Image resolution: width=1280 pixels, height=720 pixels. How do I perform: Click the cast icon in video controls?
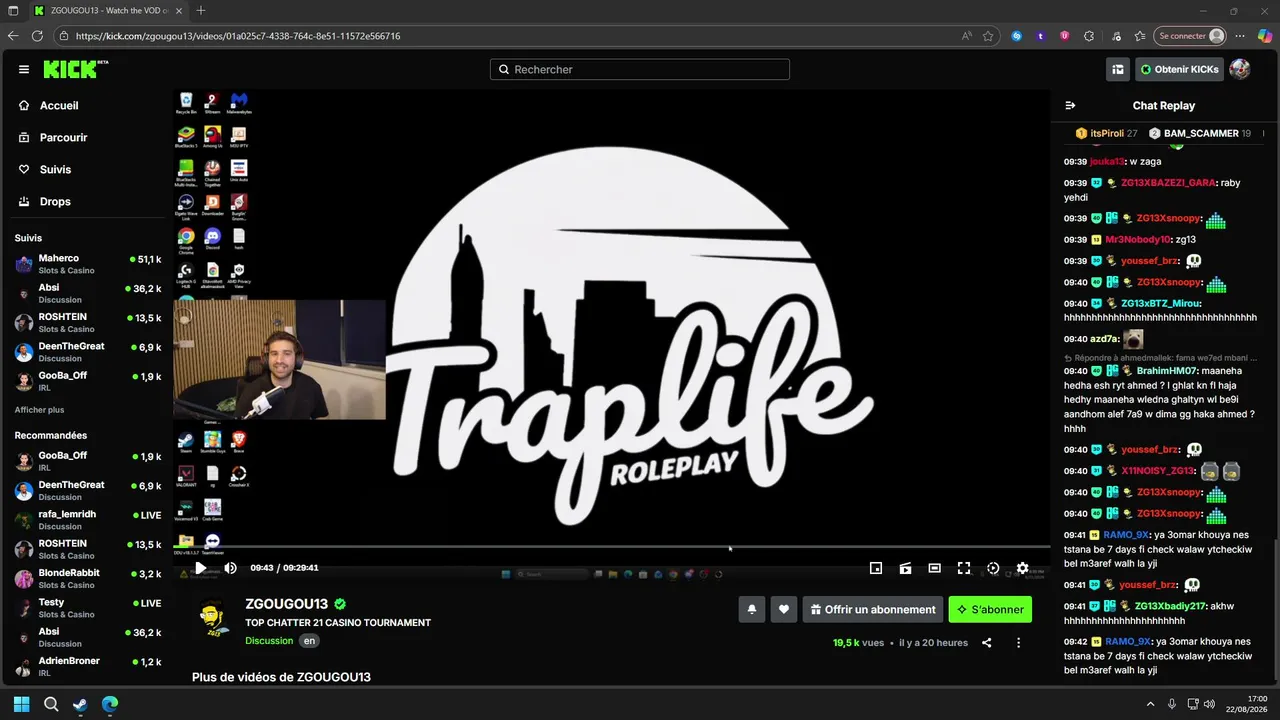pos(905,568)
